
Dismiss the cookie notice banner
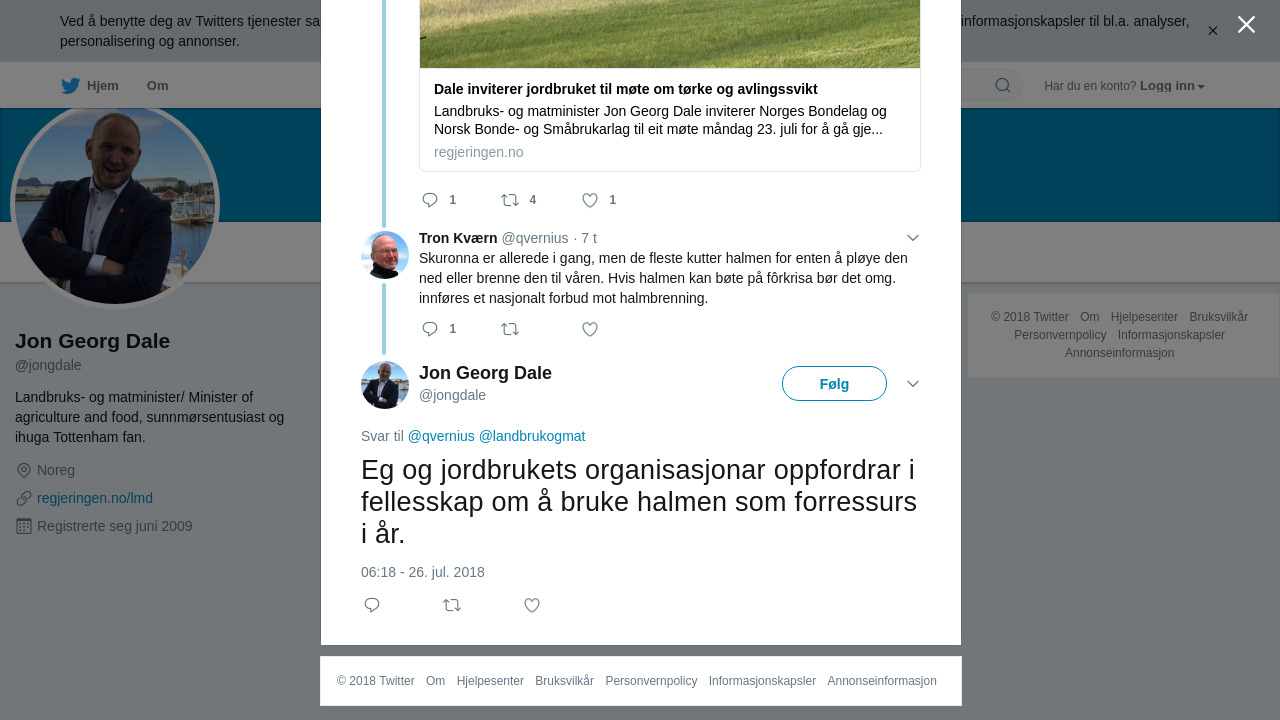(1213, 31)
